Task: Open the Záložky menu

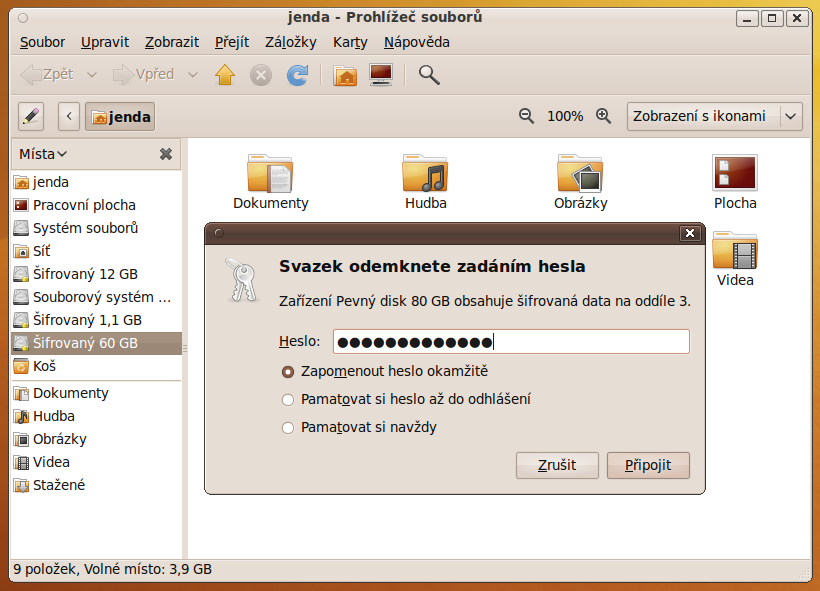Action: (x=291, y=42)
